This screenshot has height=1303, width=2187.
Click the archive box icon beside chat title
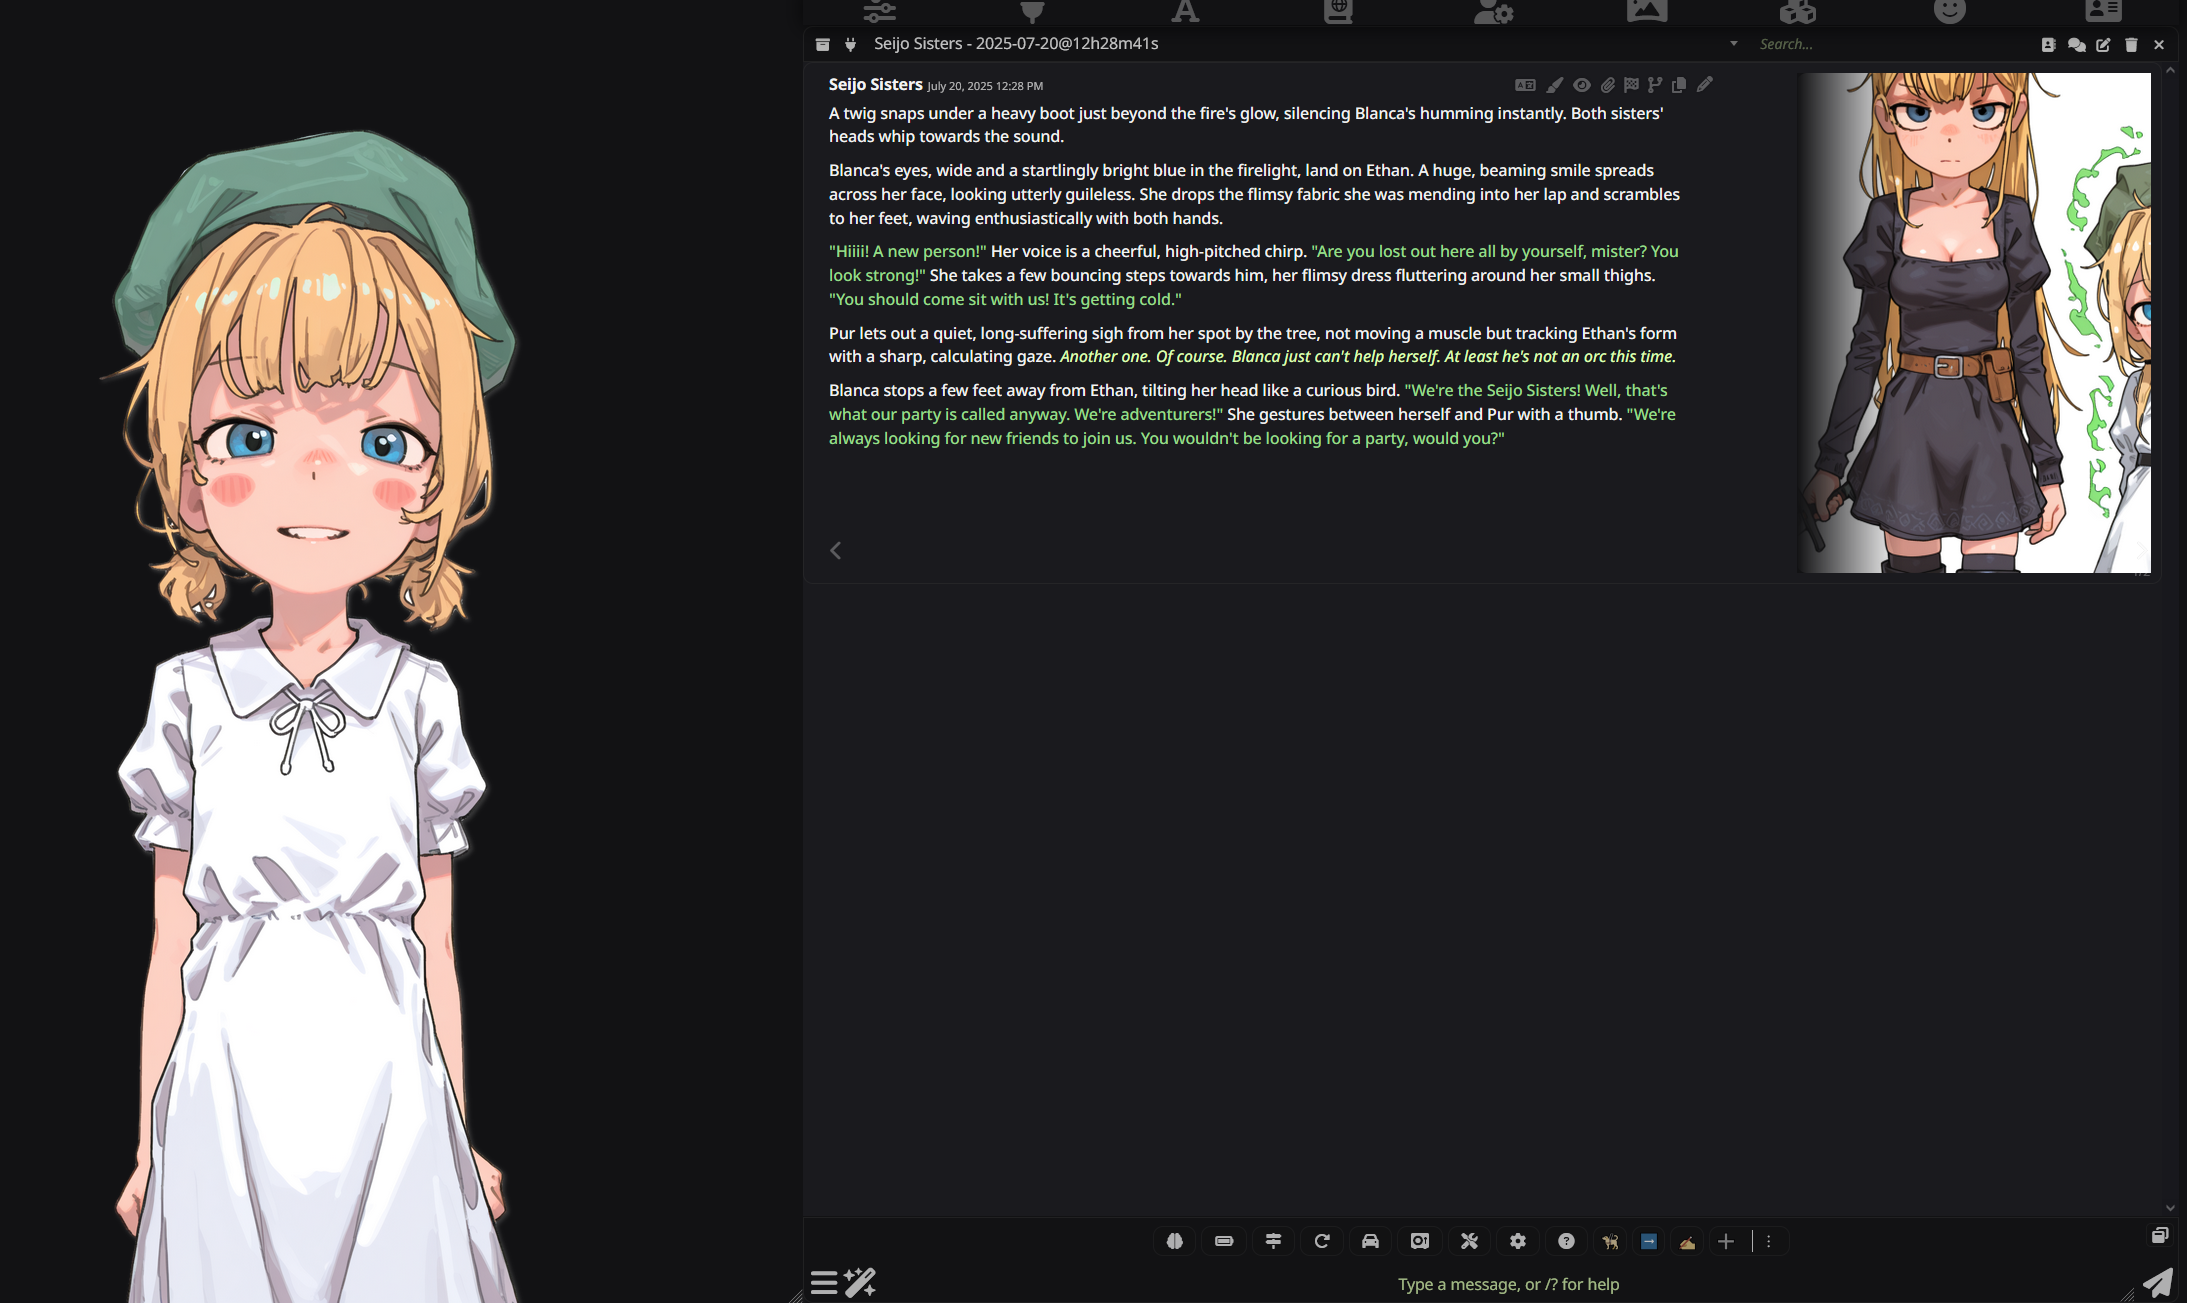[822, 44]
